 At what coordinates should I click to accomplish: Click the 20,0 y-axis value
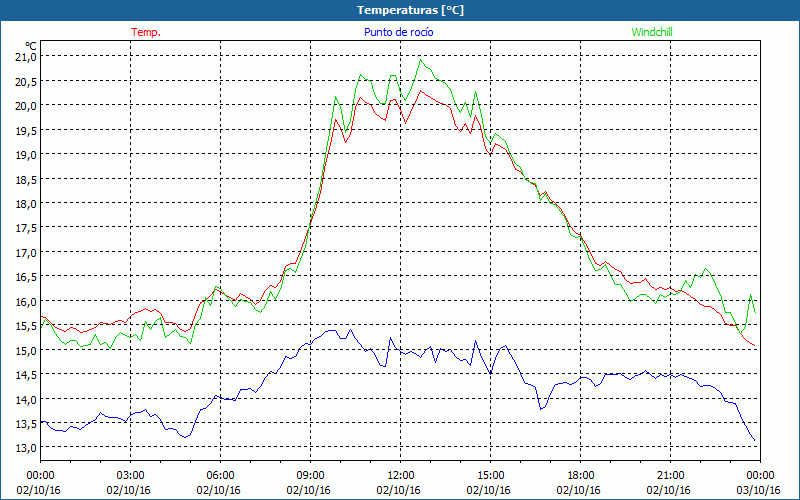click(25, 105)
